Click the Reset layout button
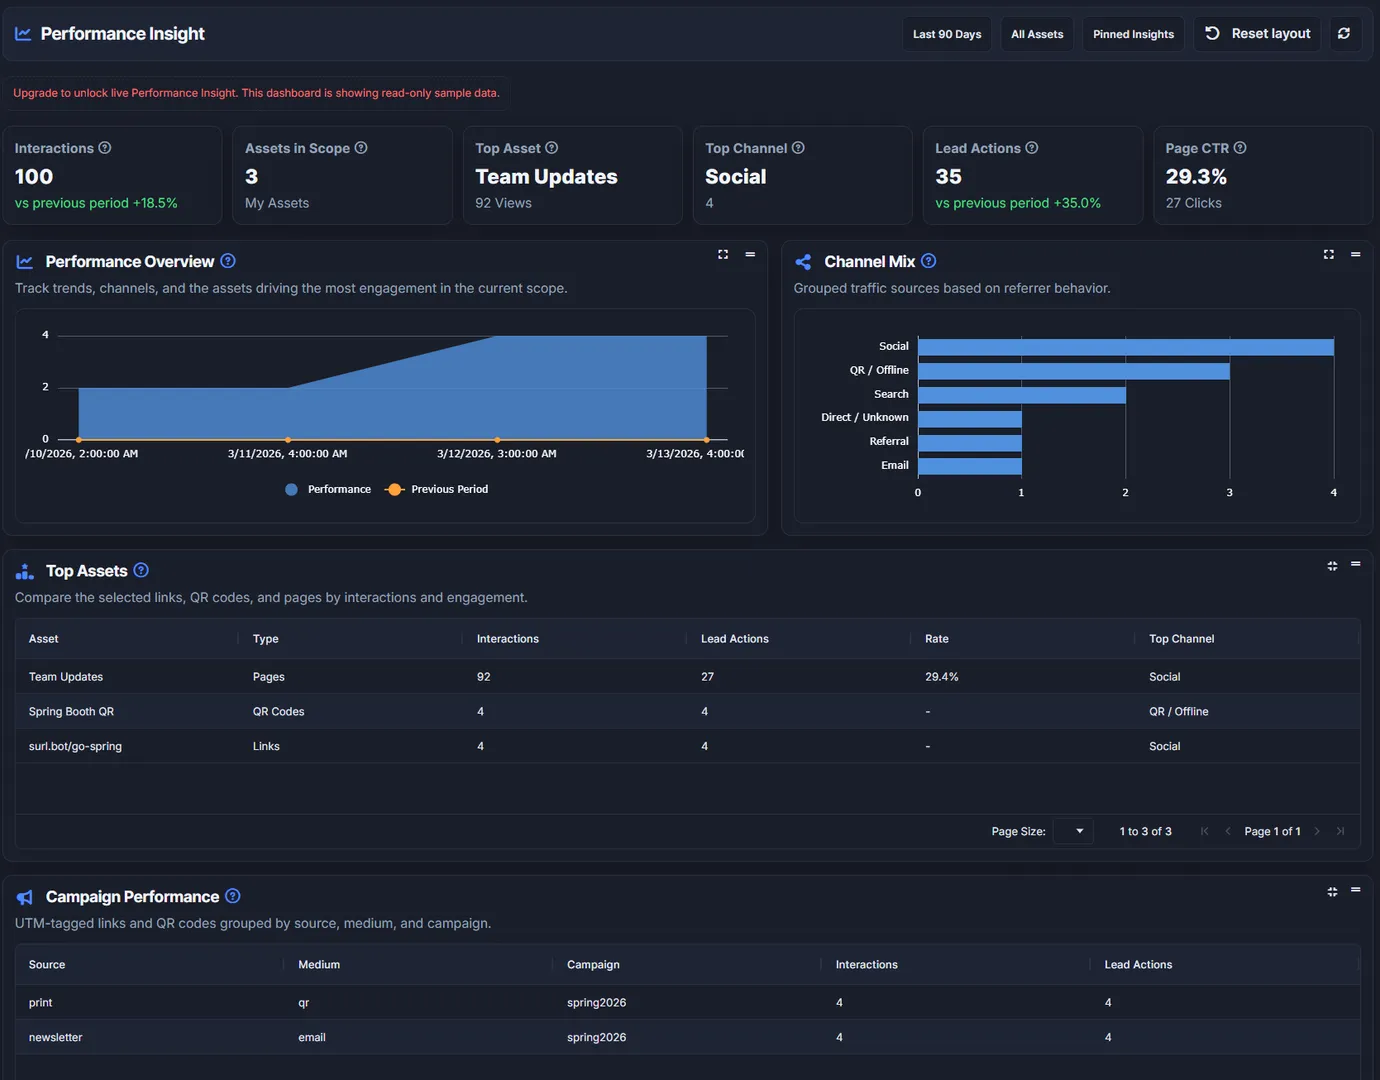 (1257, 34)
